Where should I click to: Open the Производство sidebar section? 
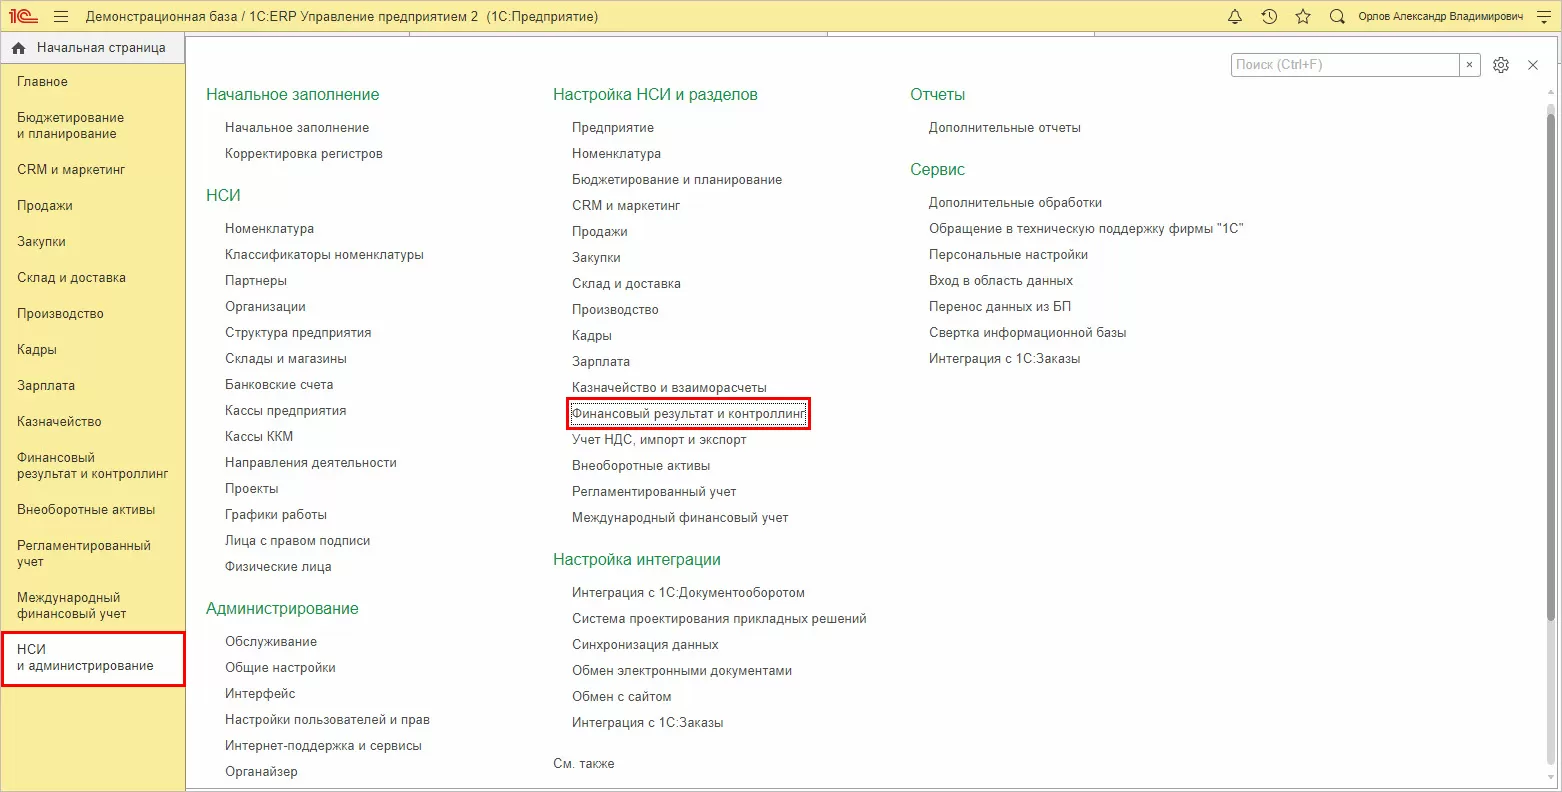pyautogui.click(x=60, y=314)
